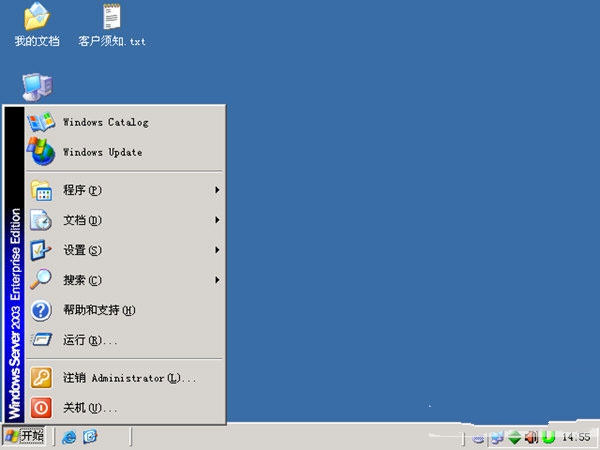Select 设置(S) in the Start menu
Viewport: 600px width, 450px height.
(x=125, y=250)
